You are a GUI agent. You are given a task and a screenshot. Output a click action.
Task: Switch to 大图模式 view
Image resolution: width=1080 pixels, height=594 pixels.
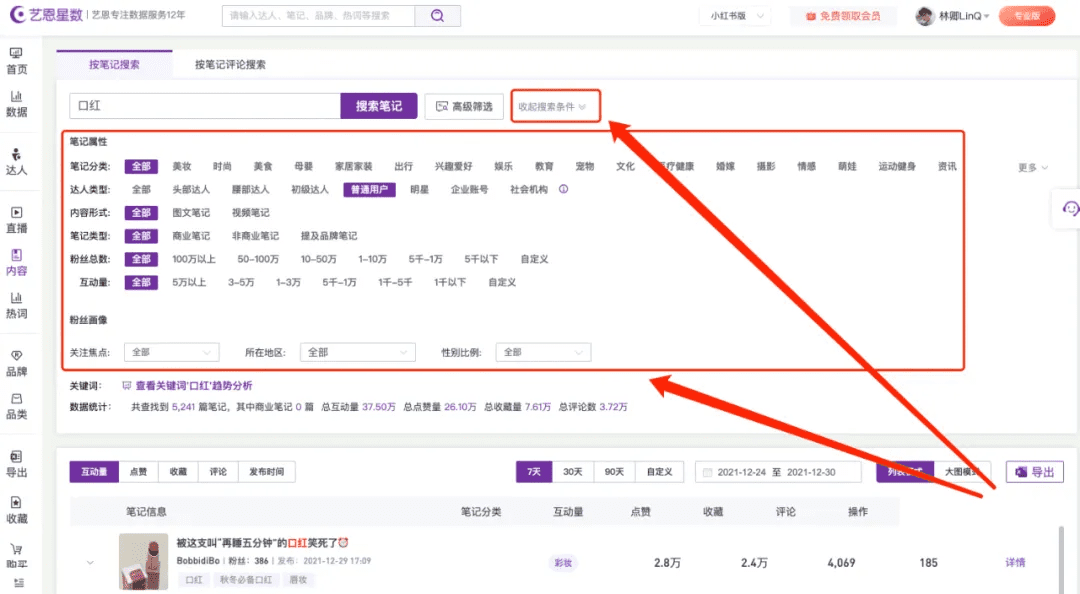click(x=963, y=472)
